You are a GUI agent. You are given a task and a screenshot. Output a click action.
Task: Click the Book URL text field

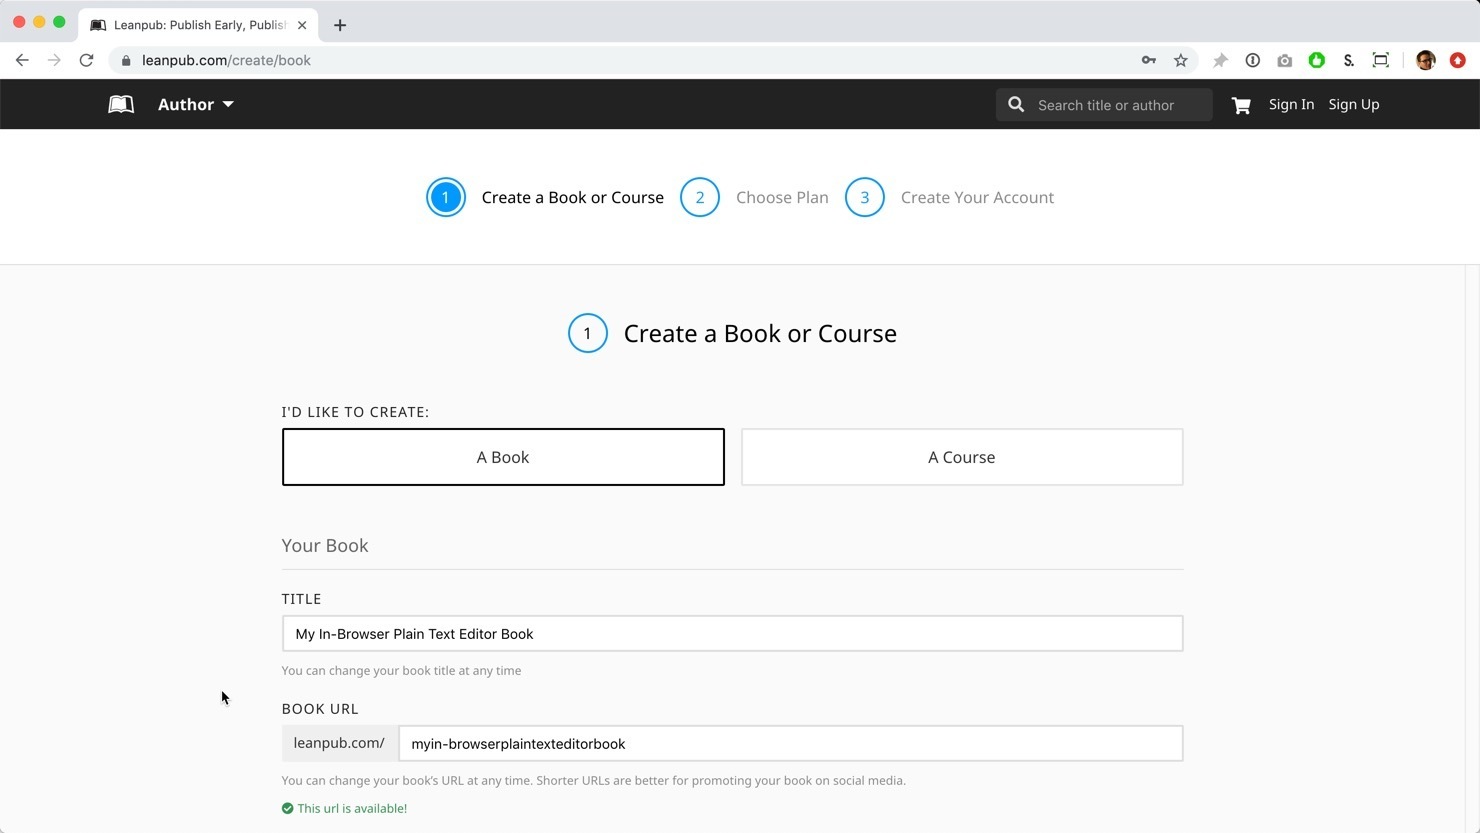(x=790, y=744)
